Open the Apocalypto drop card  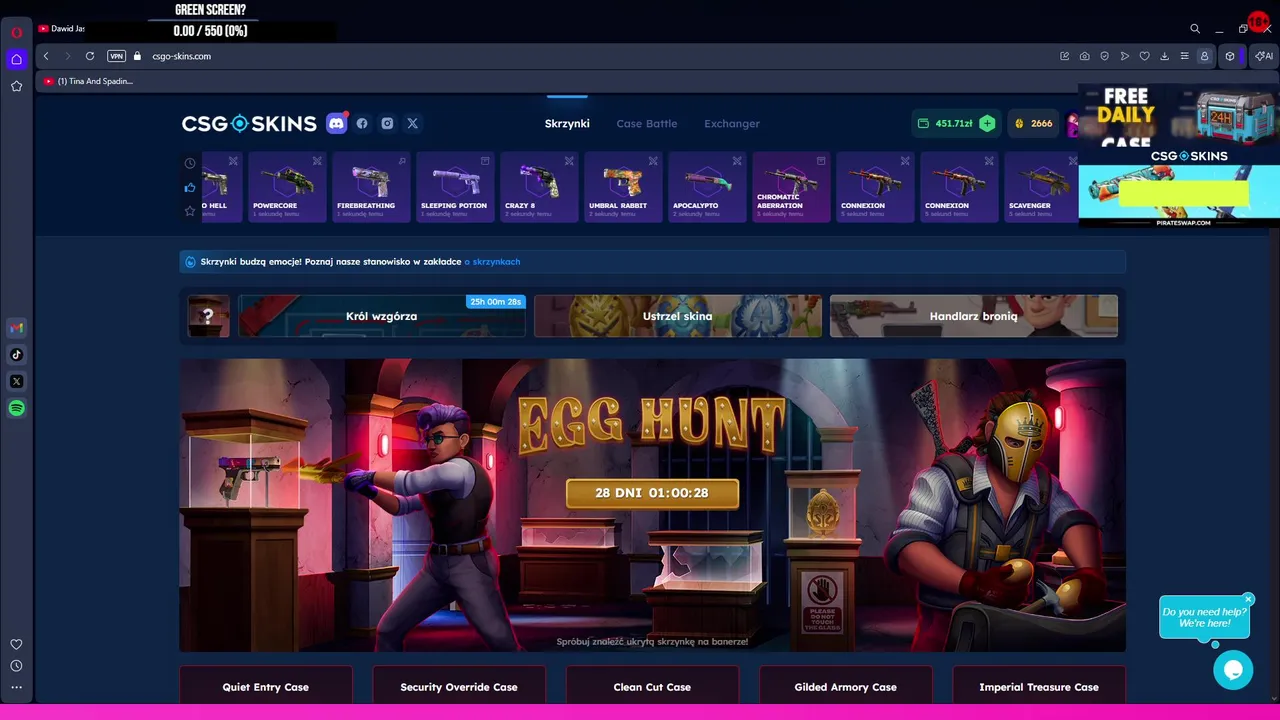click(x=707, y=187)
